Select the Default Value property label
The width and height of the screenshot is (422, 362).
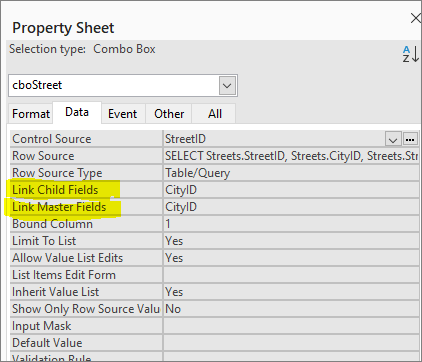pyautogui.click(x=47, y=343)
